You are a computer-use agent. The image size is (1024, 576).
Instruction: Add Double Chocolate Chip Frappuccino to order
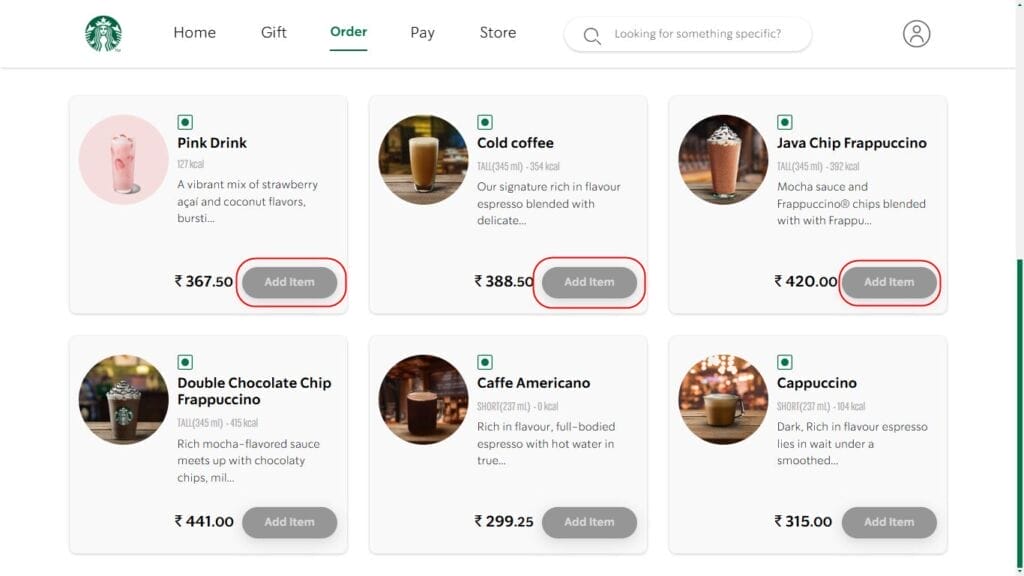(x=289, y=522)
